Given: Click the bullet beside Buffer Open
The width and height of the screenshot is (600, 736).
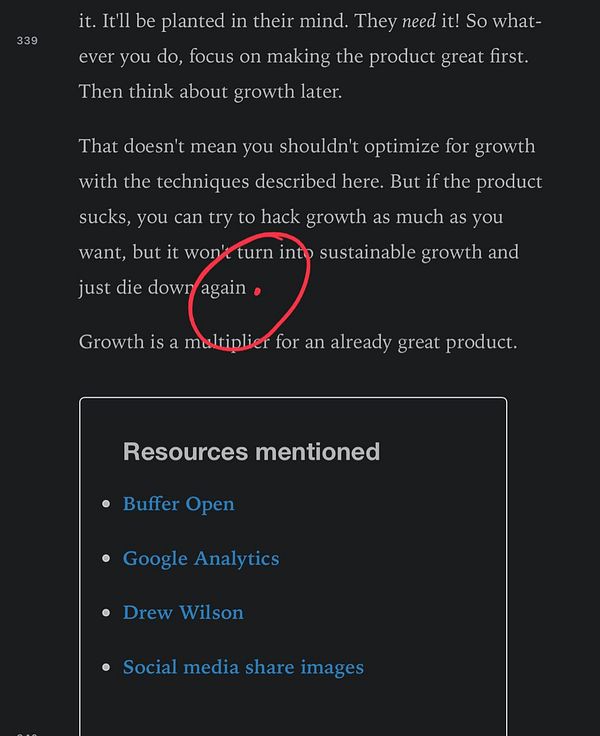Looking at the screenshot, I should [106, 504].
